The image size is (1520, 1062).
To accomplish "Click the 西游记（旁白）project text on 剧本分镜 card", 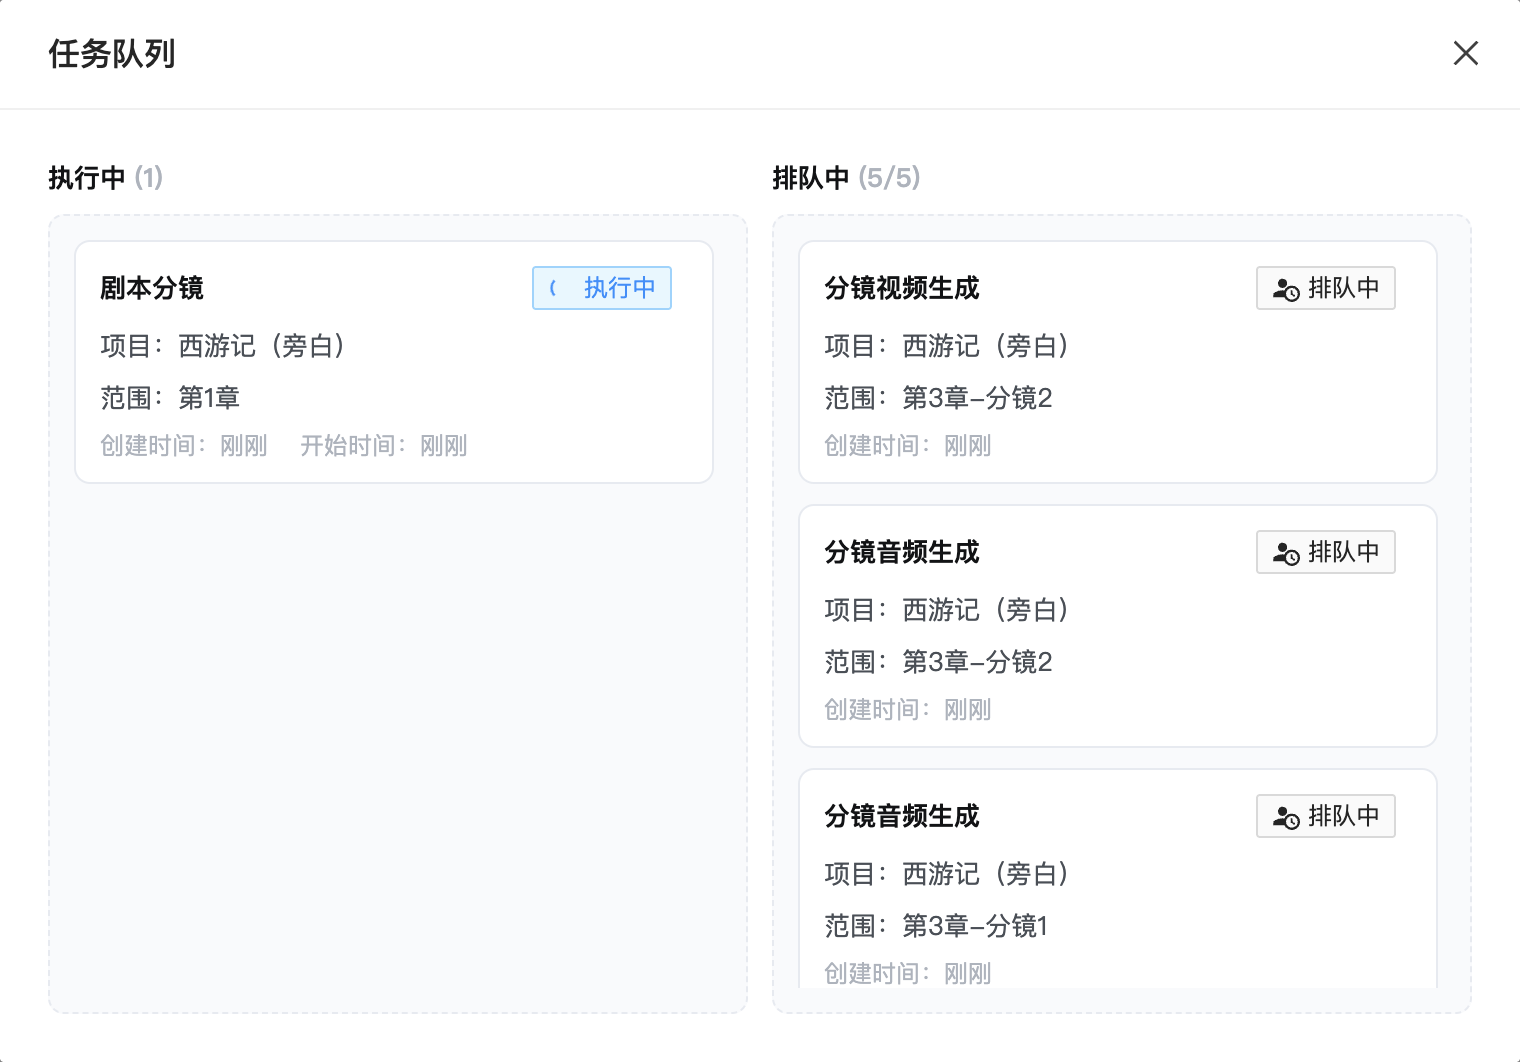I will click(224, 346).
